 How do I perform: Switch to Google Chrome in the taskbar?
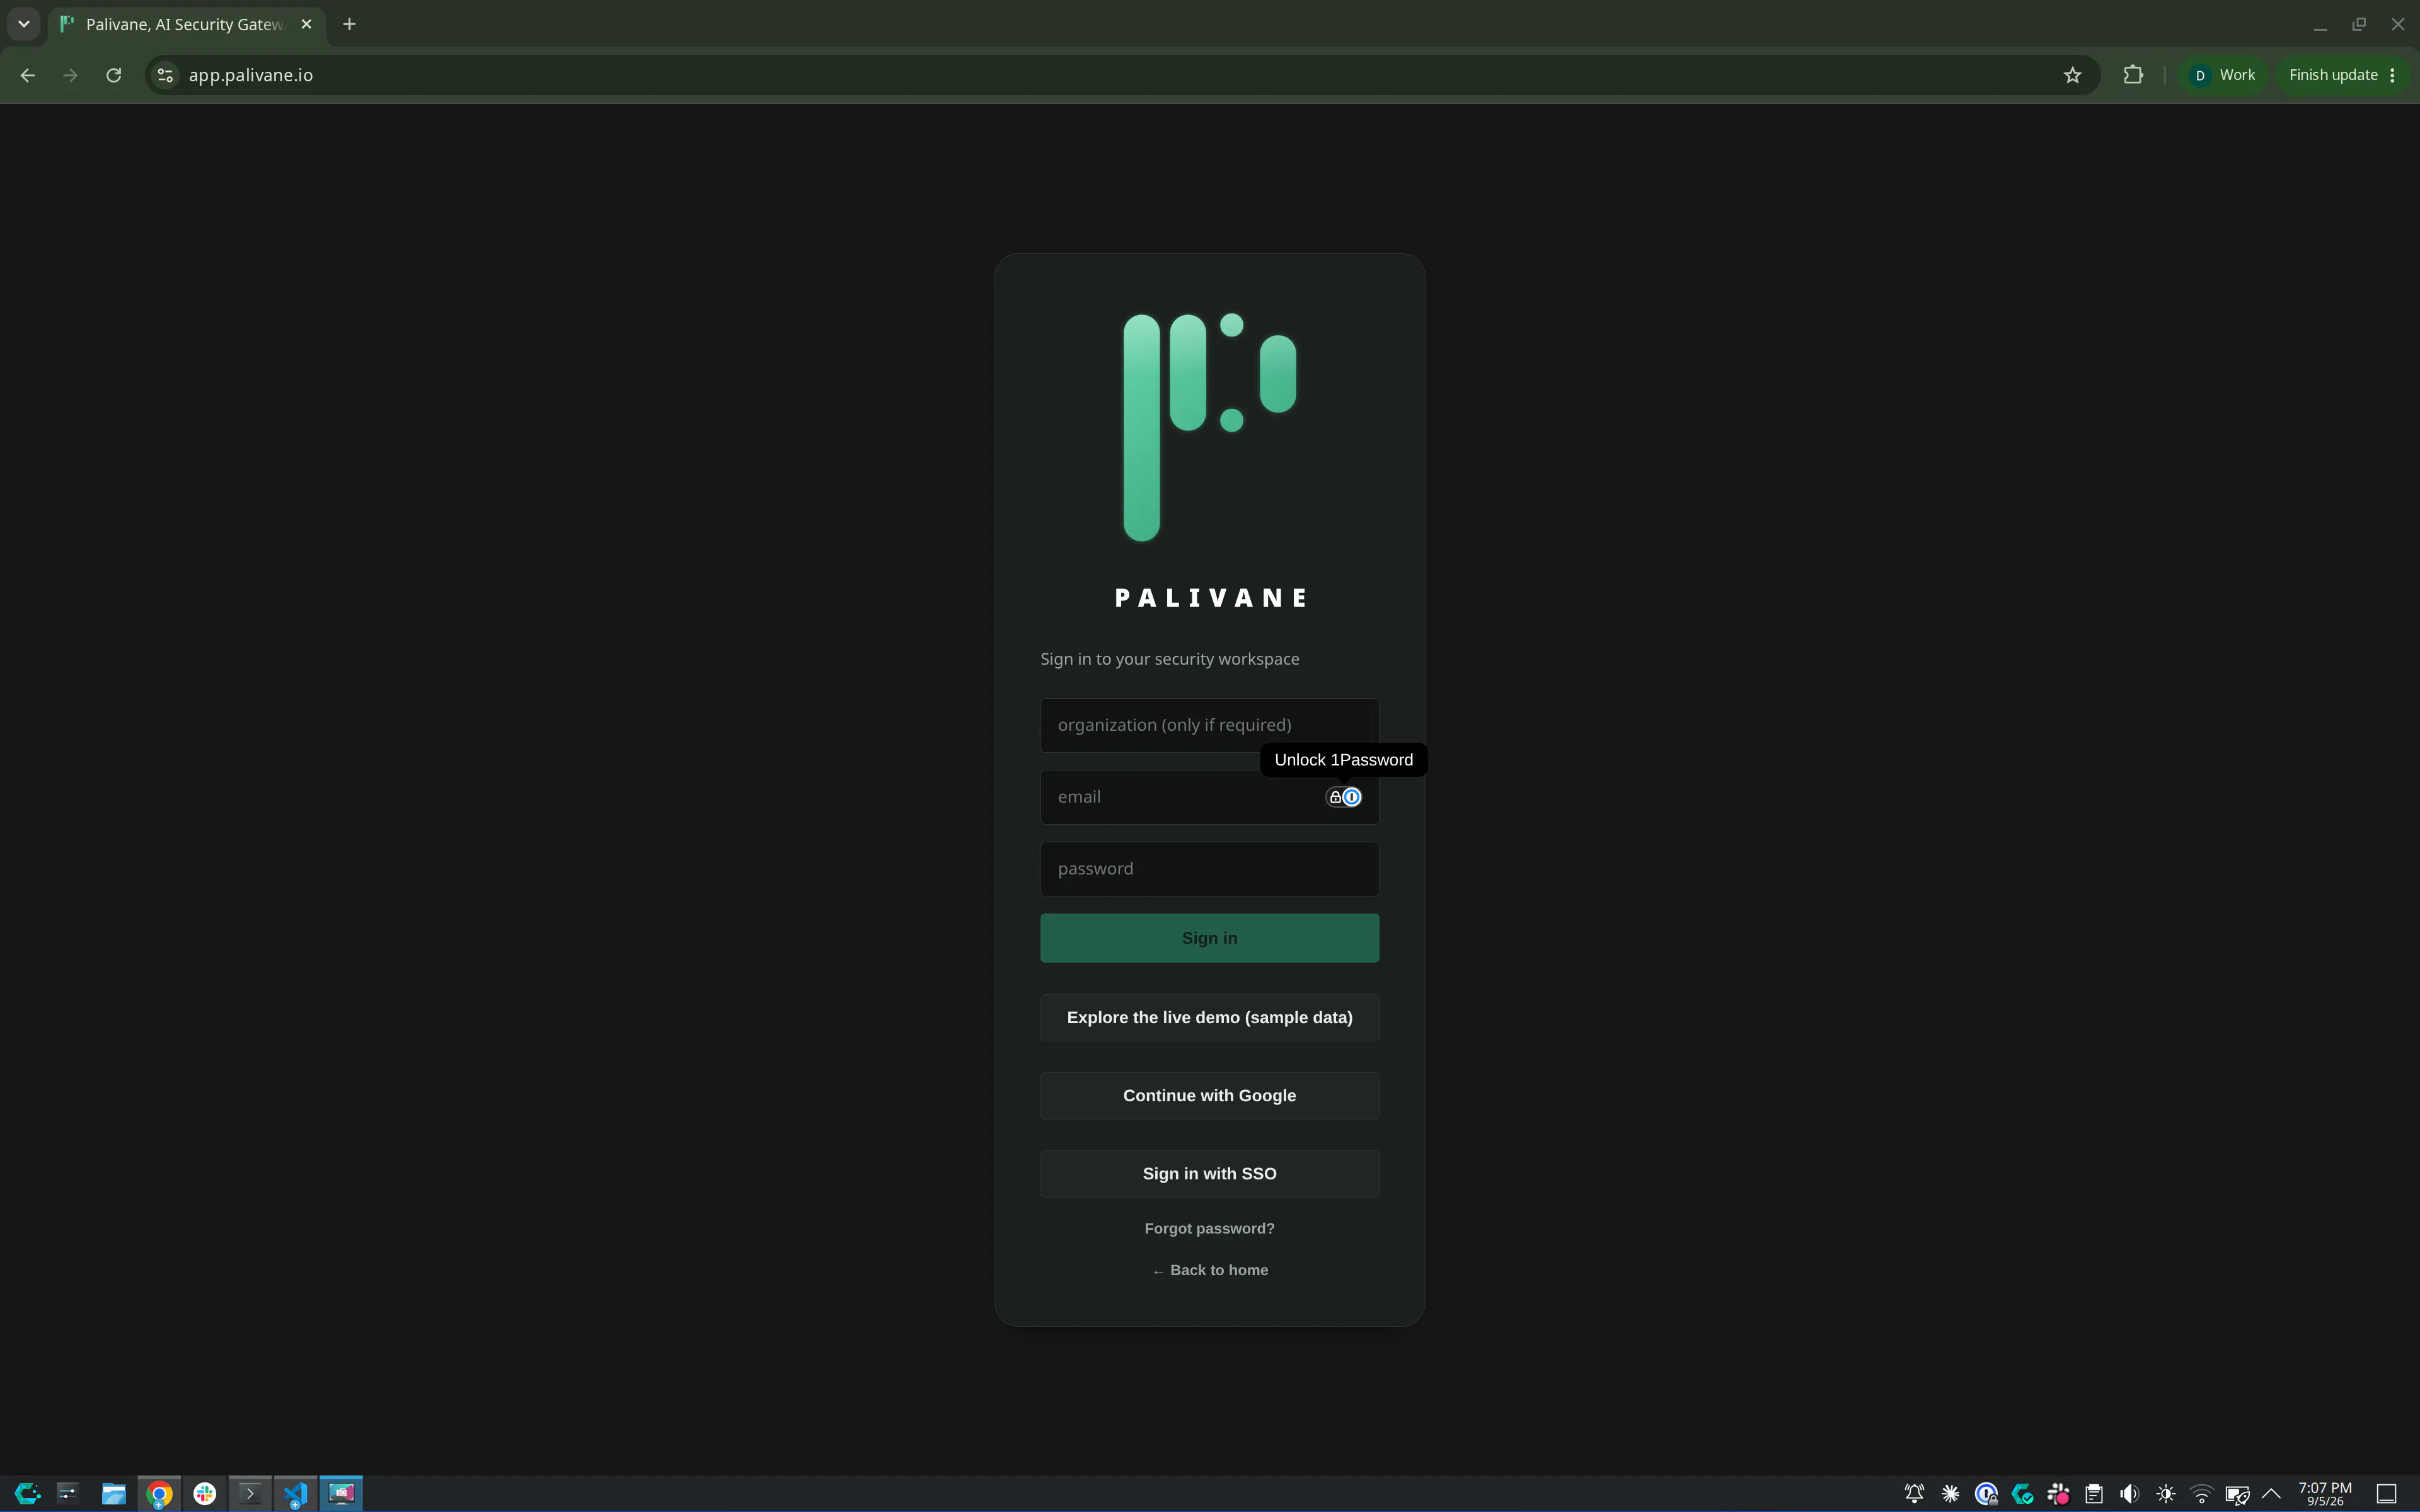click(x=159, y=1493)
